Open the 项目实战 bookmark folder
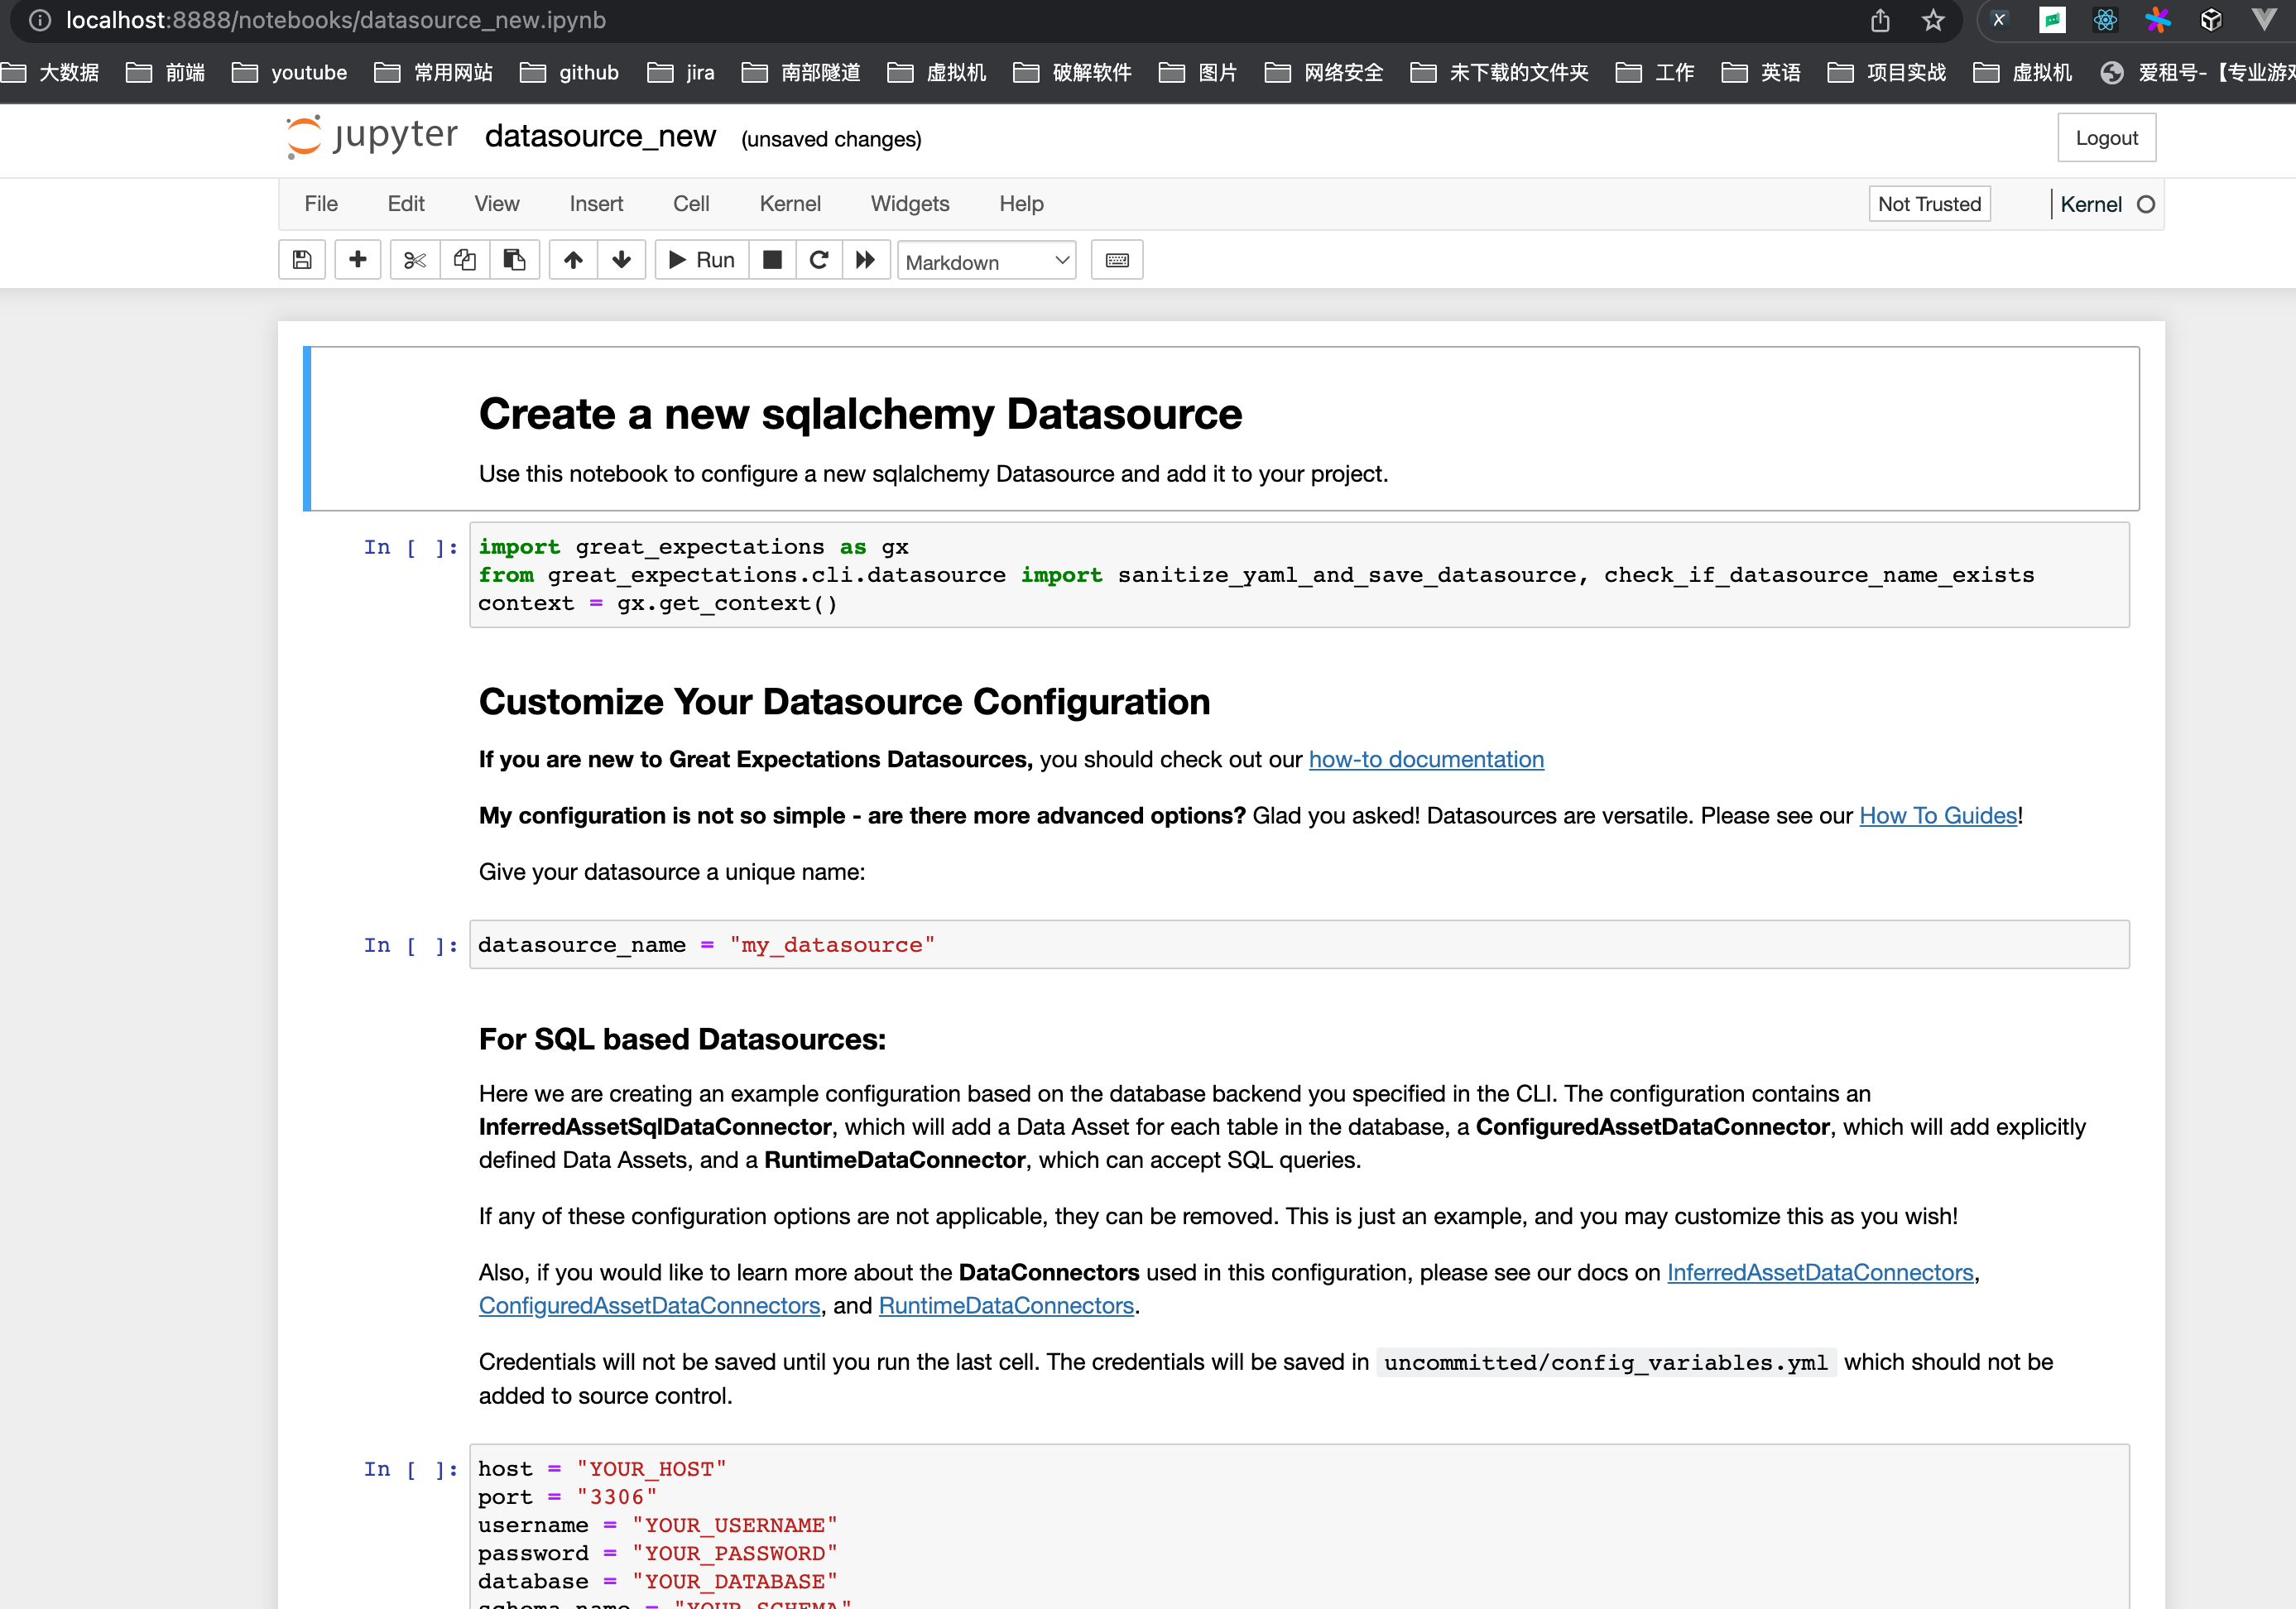The image size is (2296, 1609). click(1886, 72)
